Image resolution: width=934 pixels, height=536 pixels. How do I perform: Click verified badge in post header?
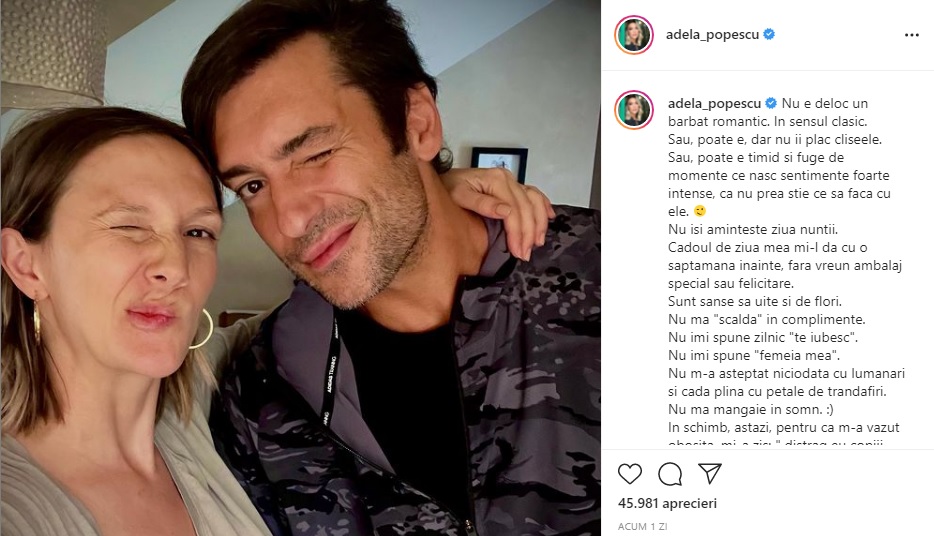pos(769,34)
